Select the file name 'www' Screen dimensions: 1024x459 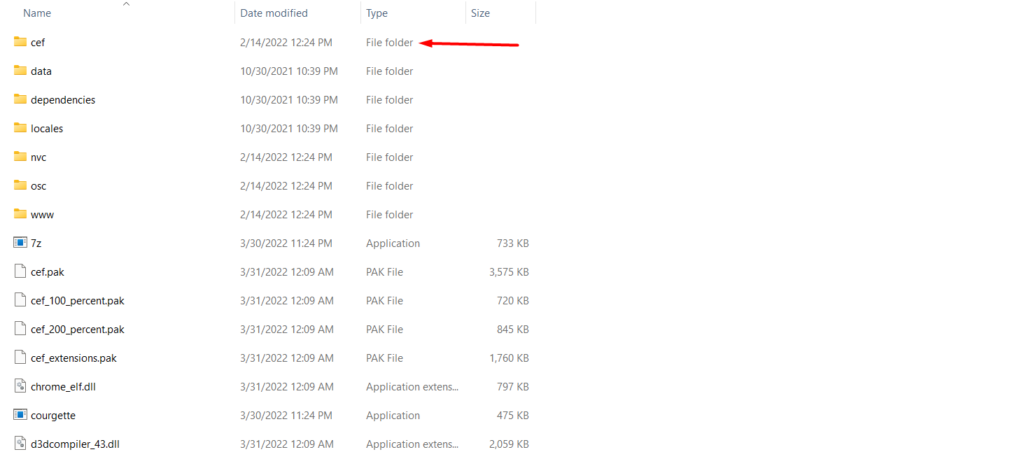coord(42,215)
